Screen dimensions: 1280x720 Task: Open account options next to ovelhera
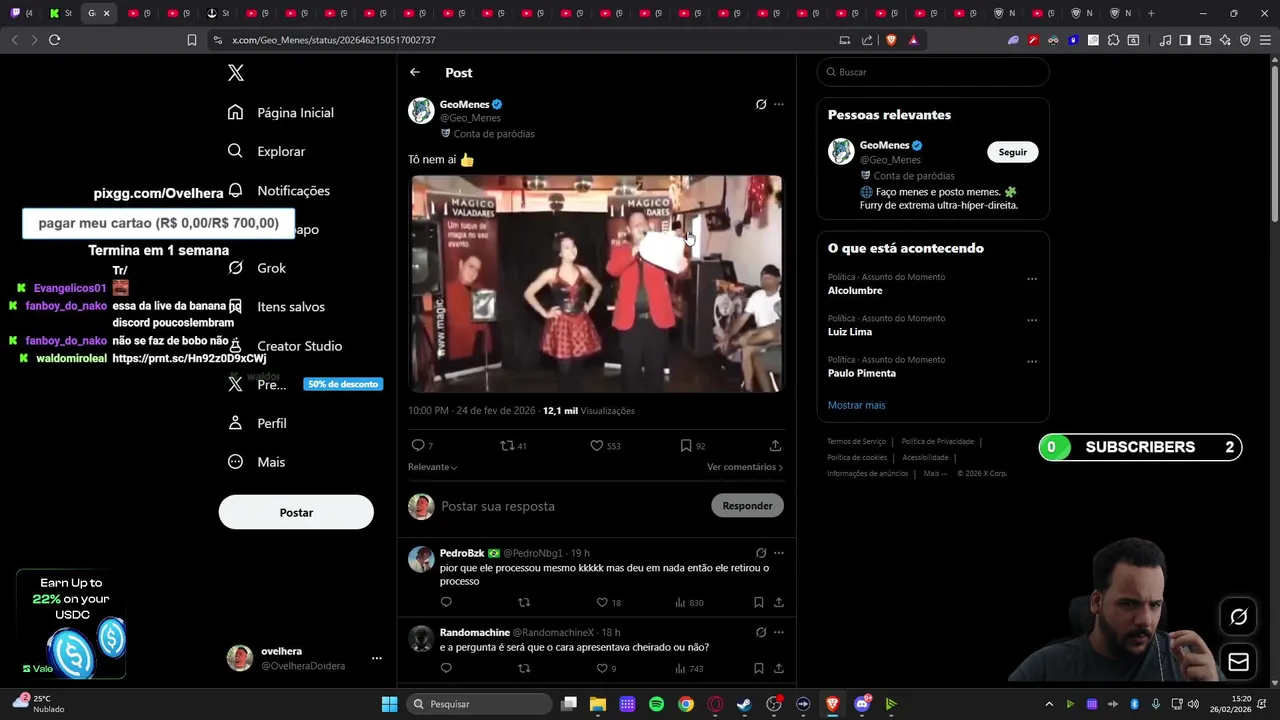[377, 658]
